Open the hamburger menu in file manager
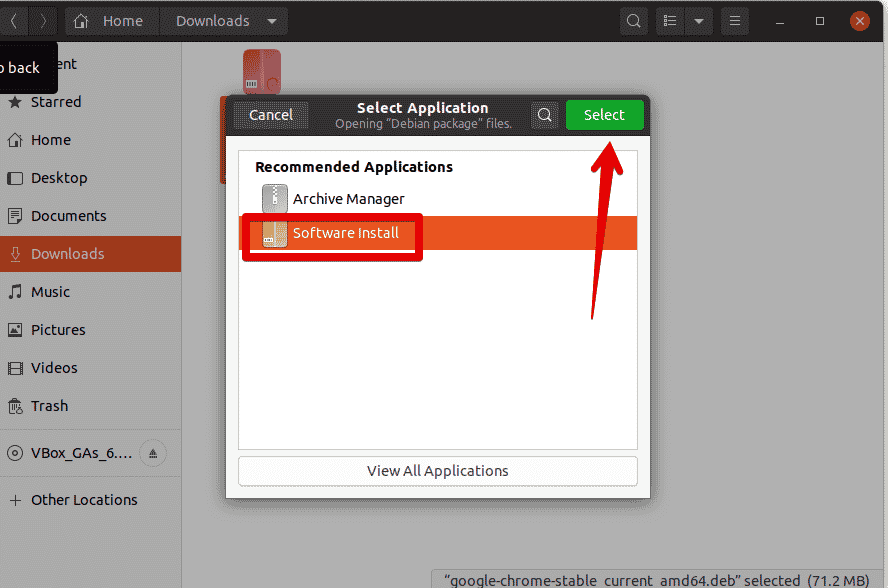This screenshot has height=588, width=888. click(735, 21)
